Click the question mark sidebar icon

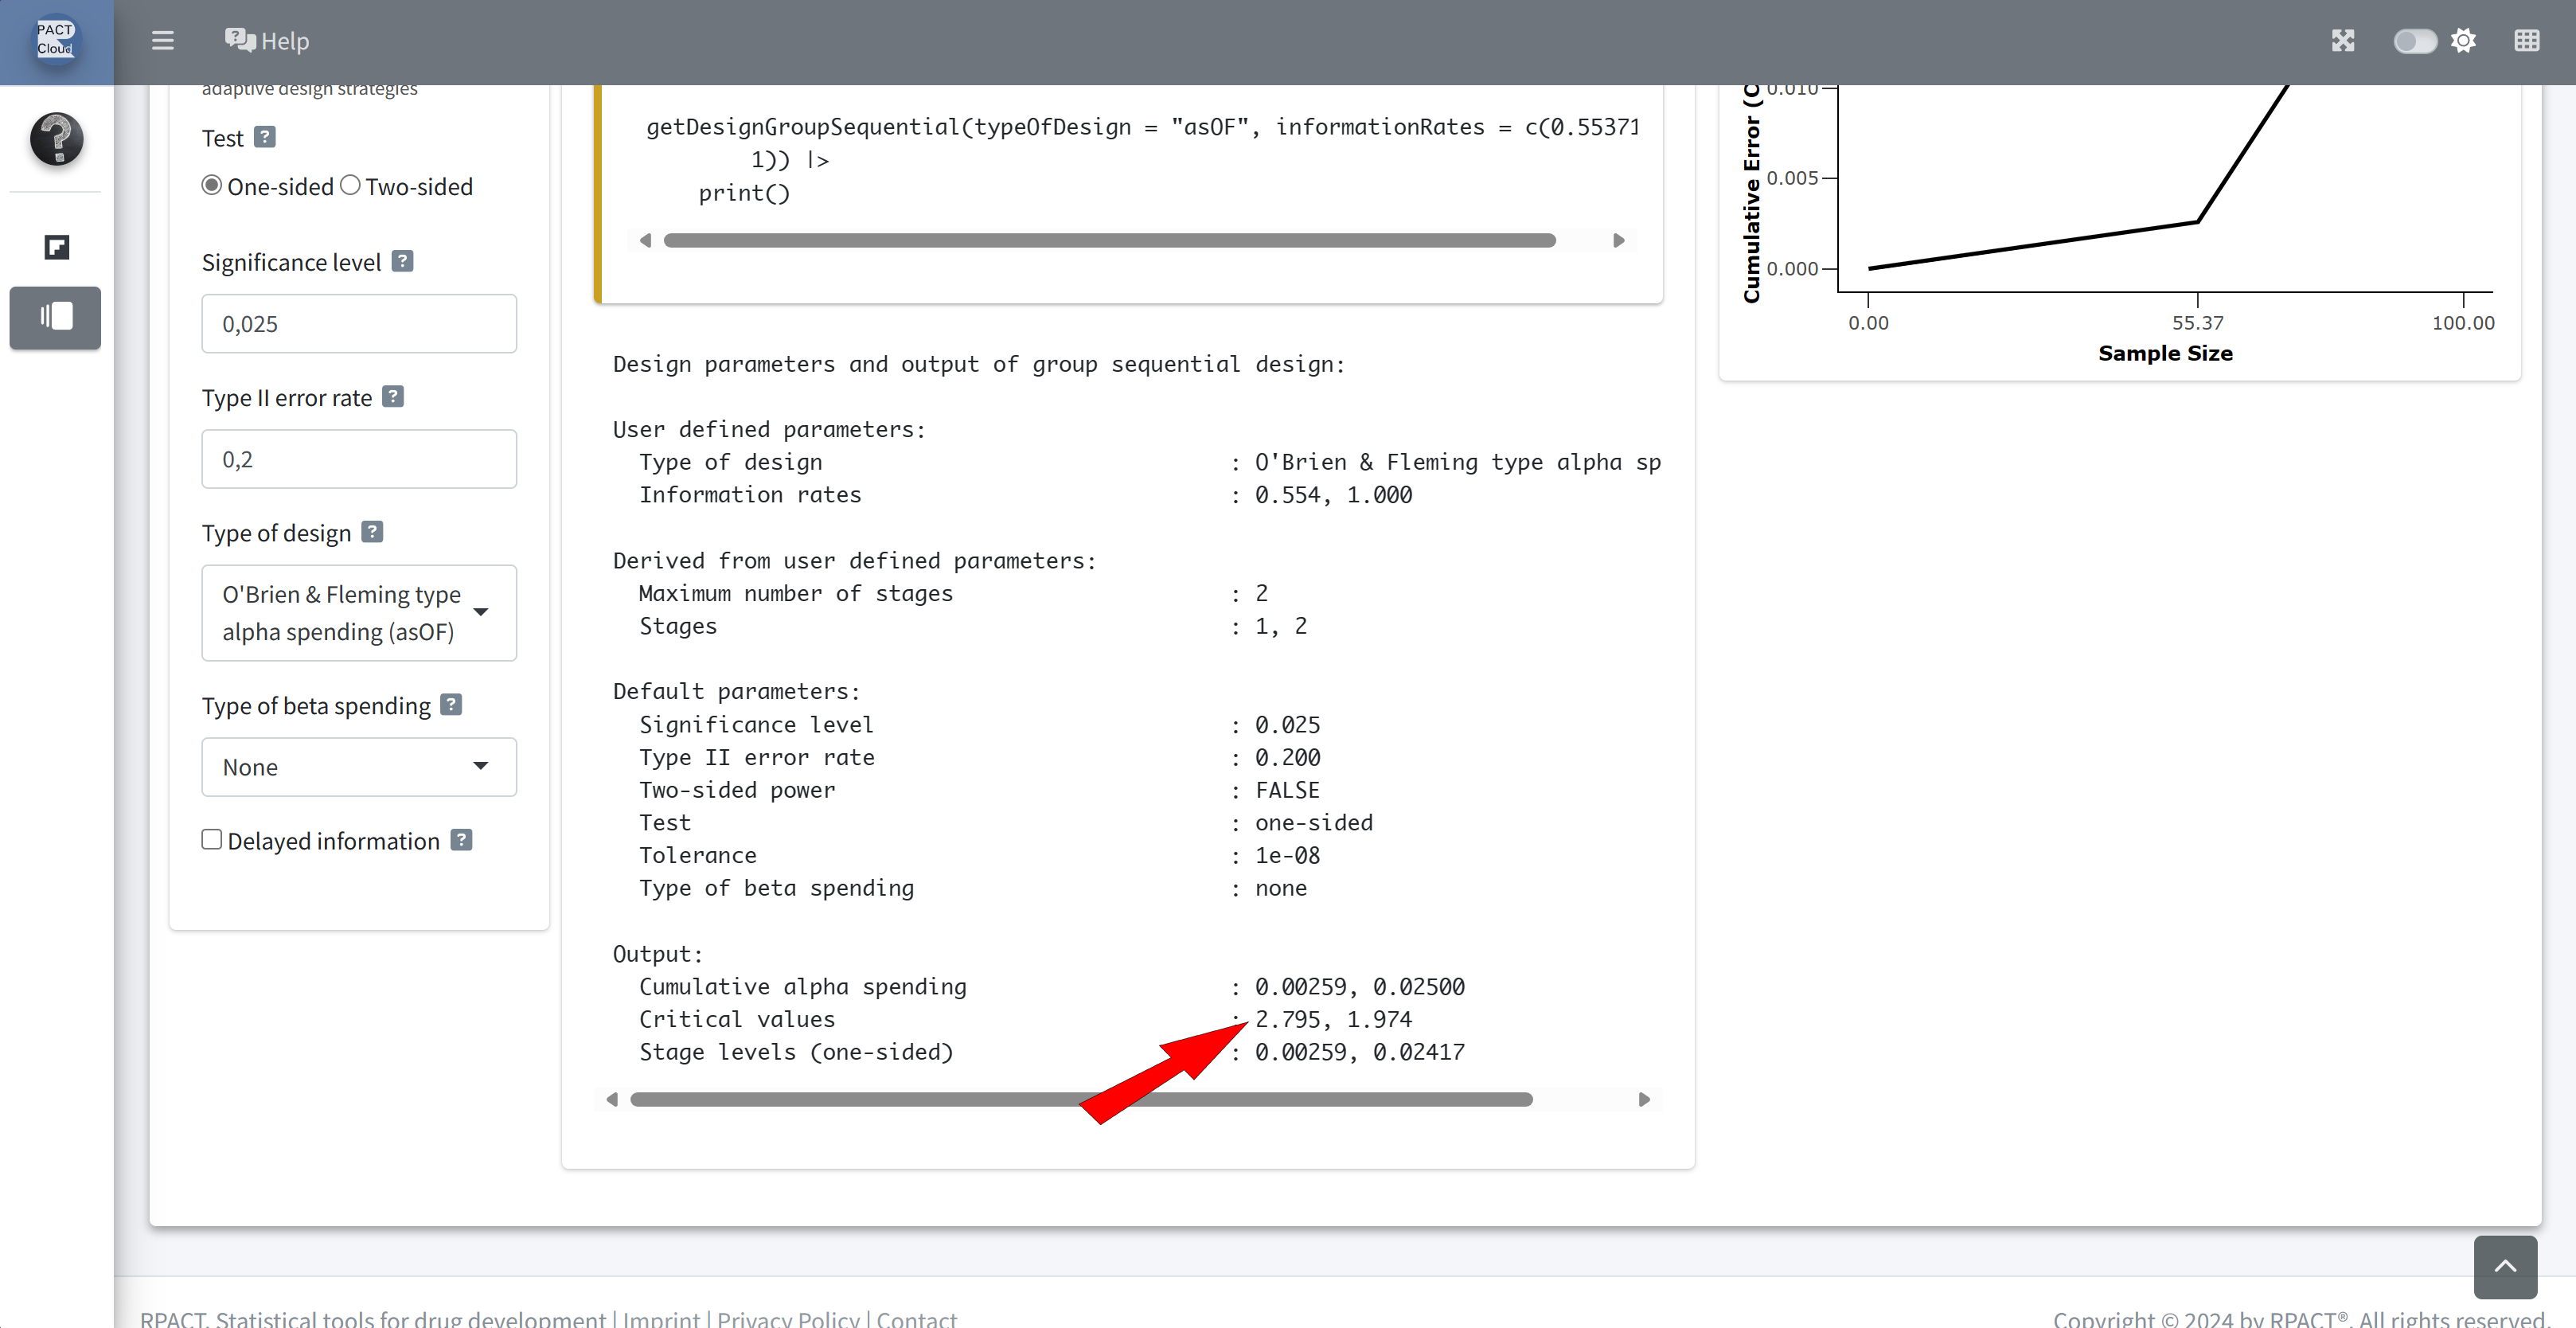pos(56,138)
